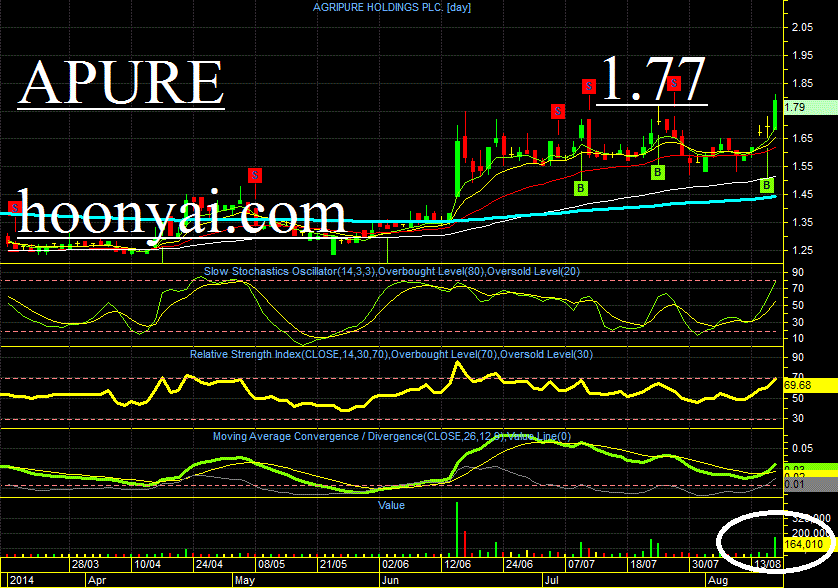
Task: Click the gray 0.01 MACD value tag
Action: (810, 484)
